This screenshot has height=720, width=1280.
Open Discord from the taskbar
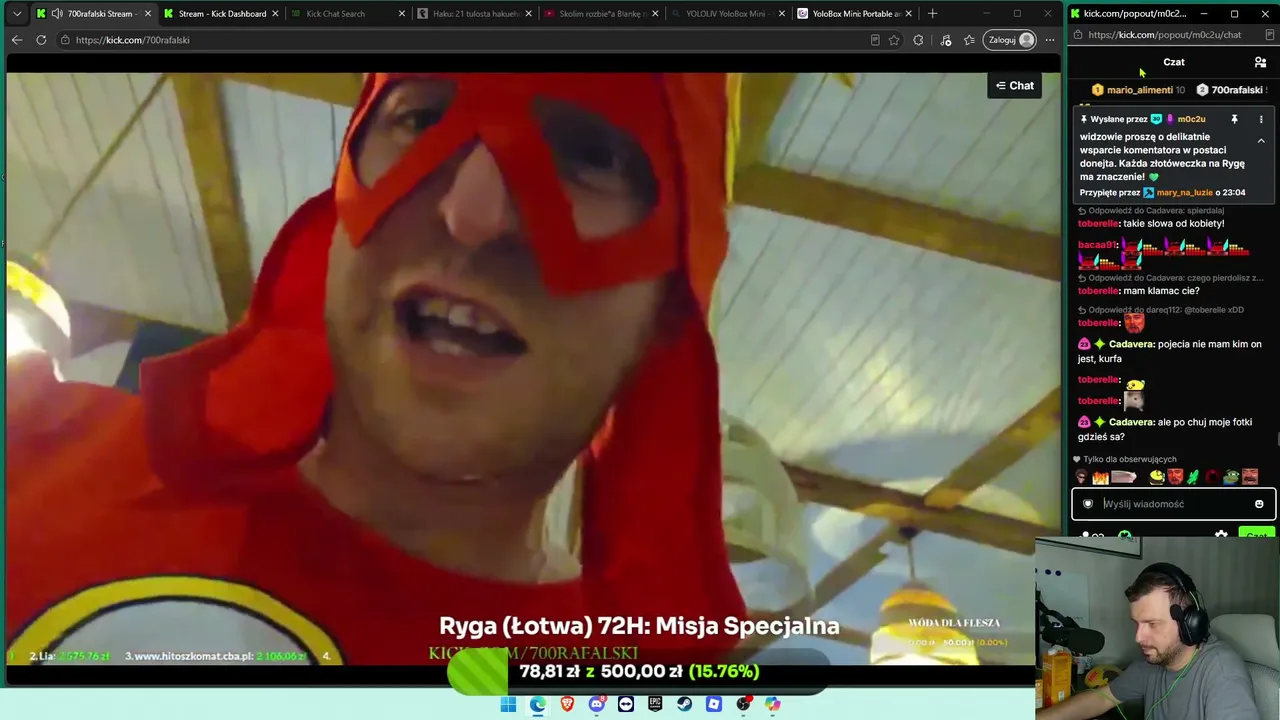tap(597, 704)
